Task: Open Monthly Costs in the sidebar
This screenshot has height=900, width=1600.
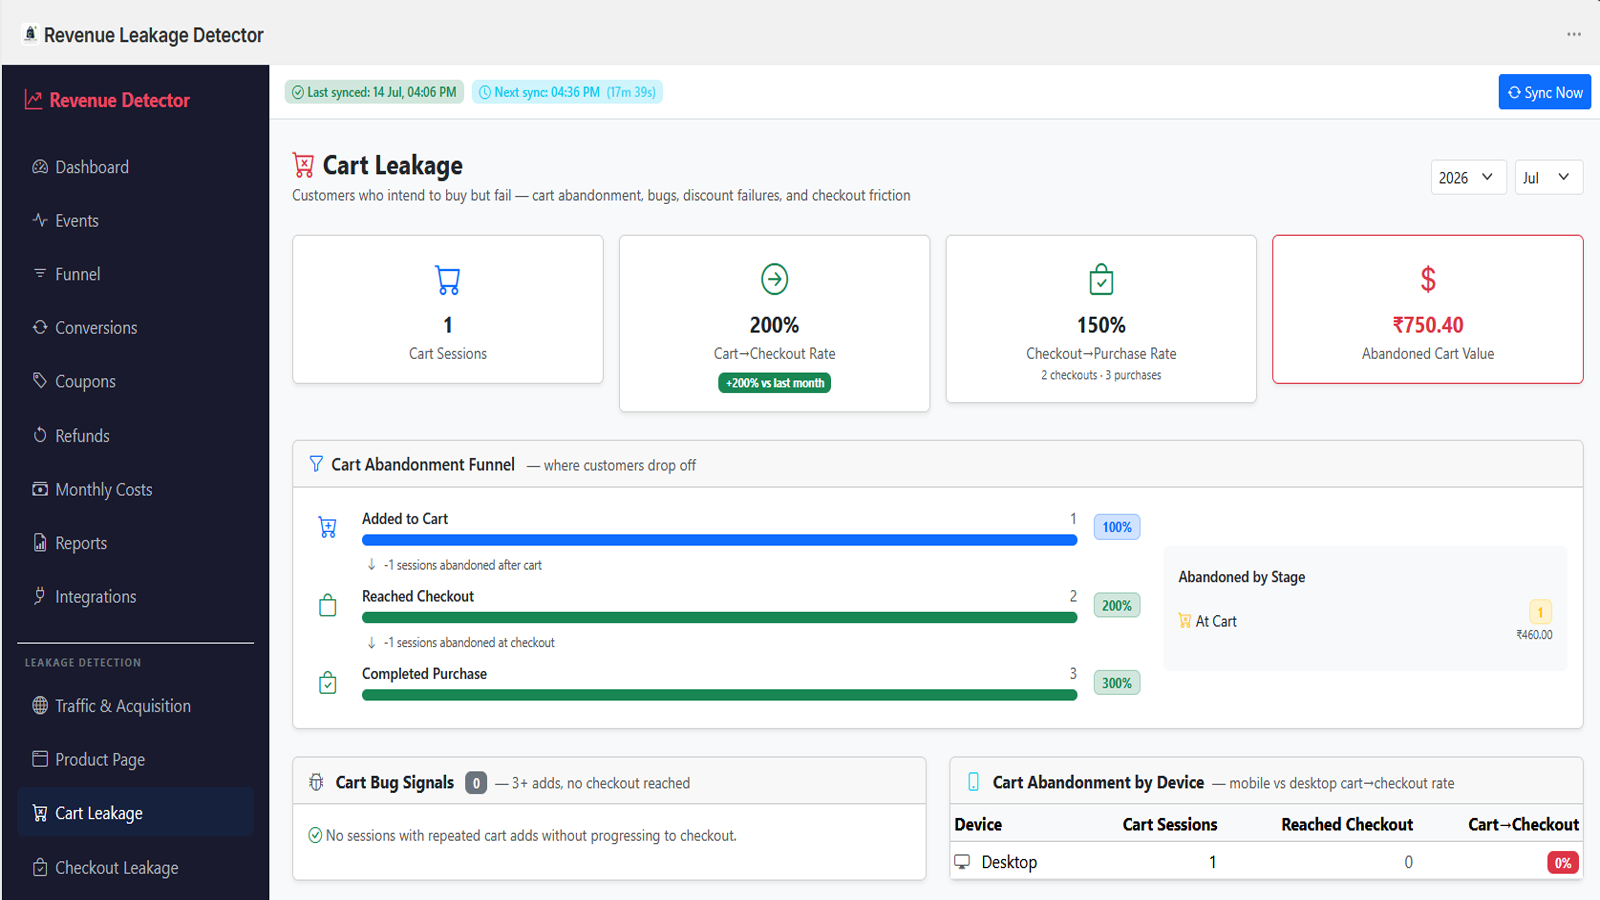Action: (x=135, y=489)
